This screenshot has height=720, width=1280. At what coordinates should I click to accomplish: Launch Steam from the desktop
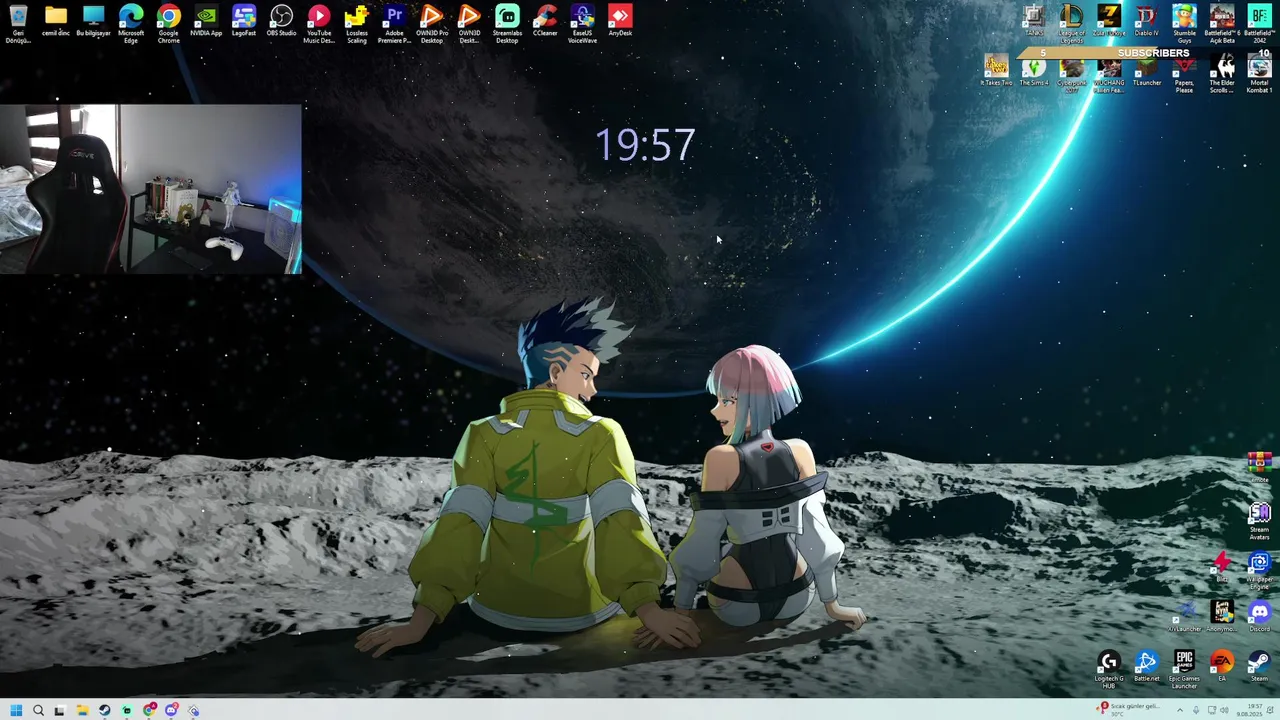(x=1259, y=667)
